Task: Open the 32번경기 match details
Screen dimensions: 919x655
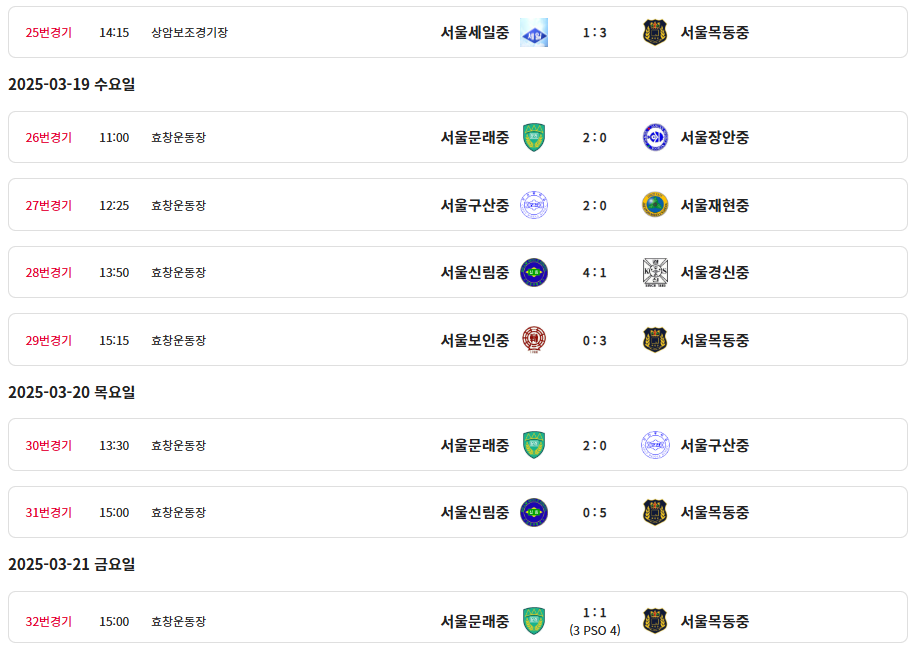Action: click(49, 621)
